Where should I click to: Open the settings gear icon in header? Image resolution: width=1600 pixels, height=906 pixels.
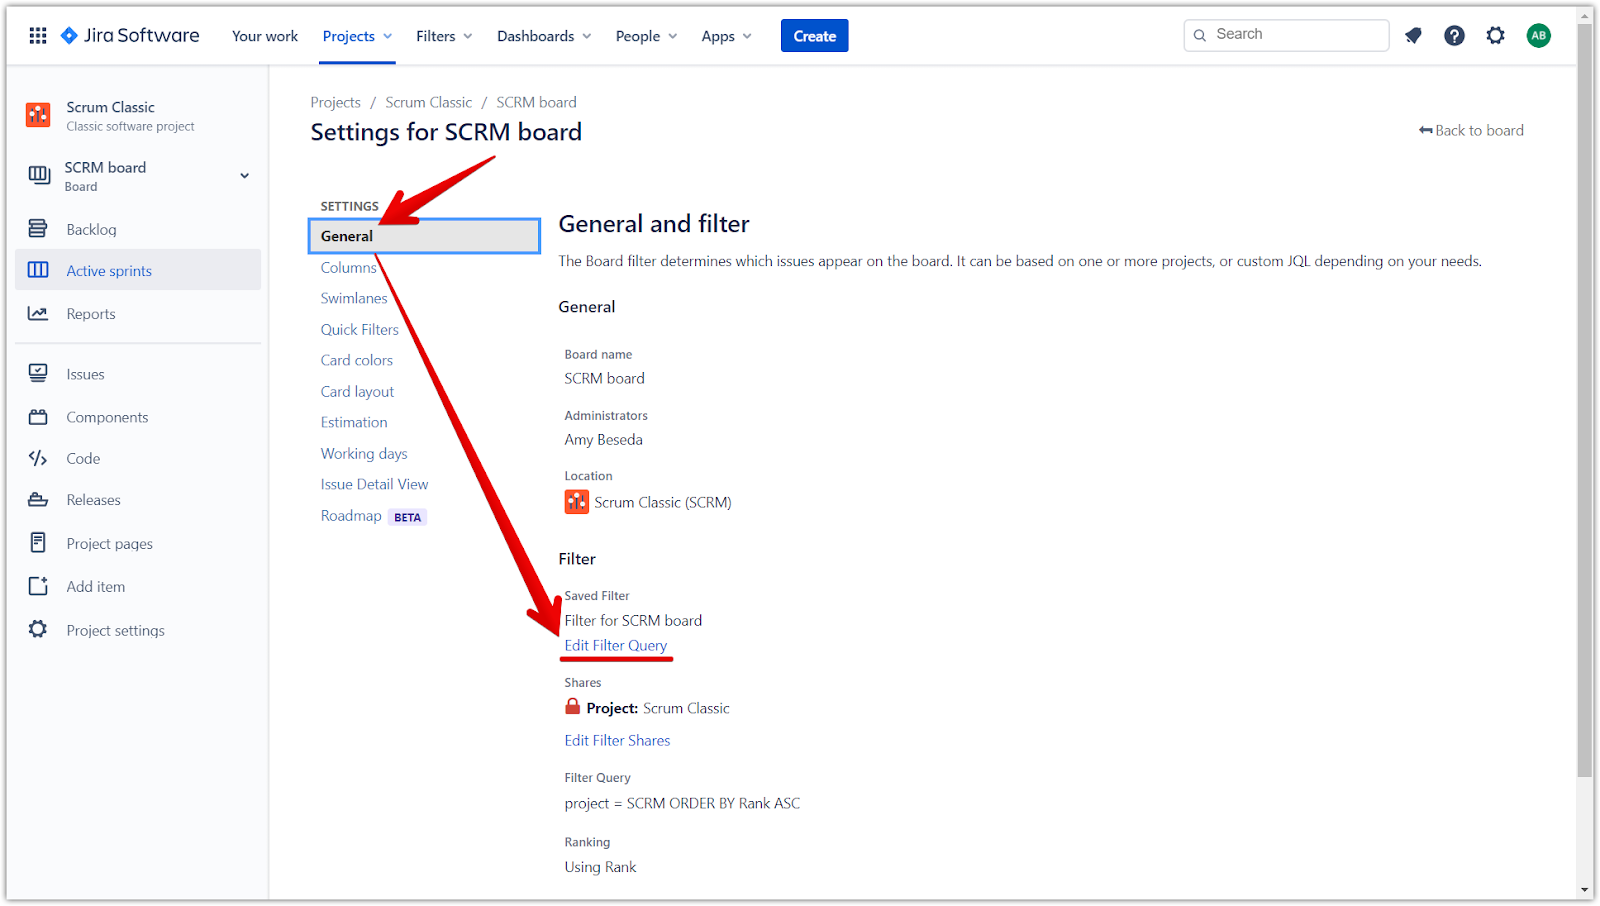point(1495,36)
